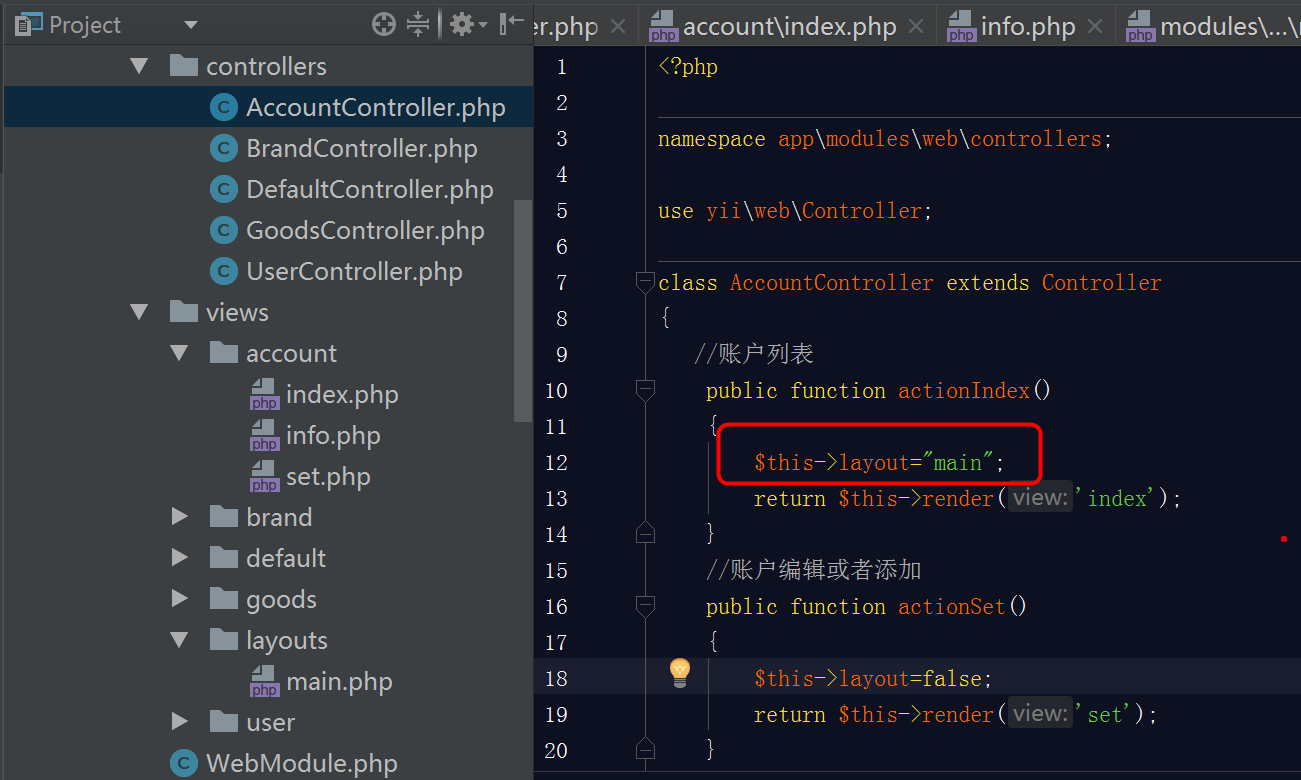Click the class icon of GoodsController.php
Screen dimensions: 1301x780
coord(224,231)
